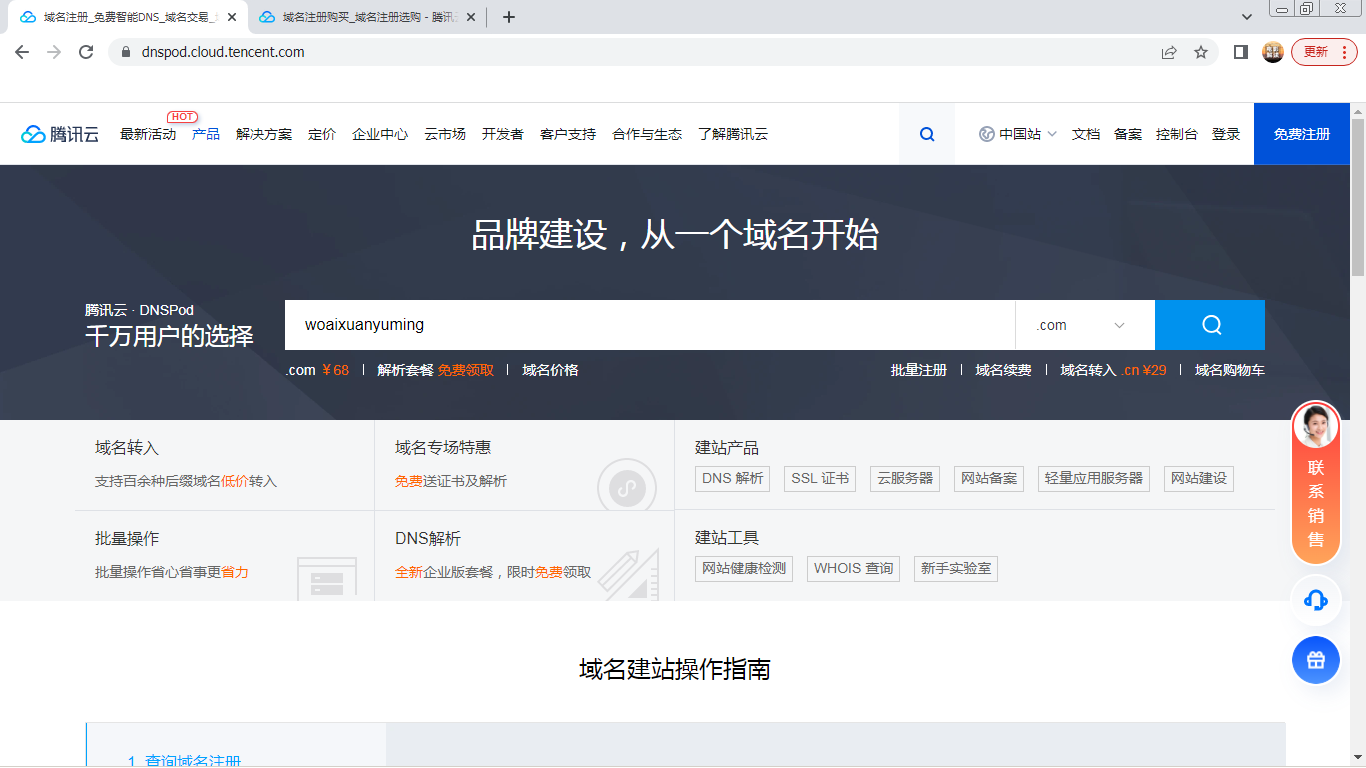Viewport: 1366px width, 768px height.
Task: Open 客户支持 menu item
Action: click(568, 134)
